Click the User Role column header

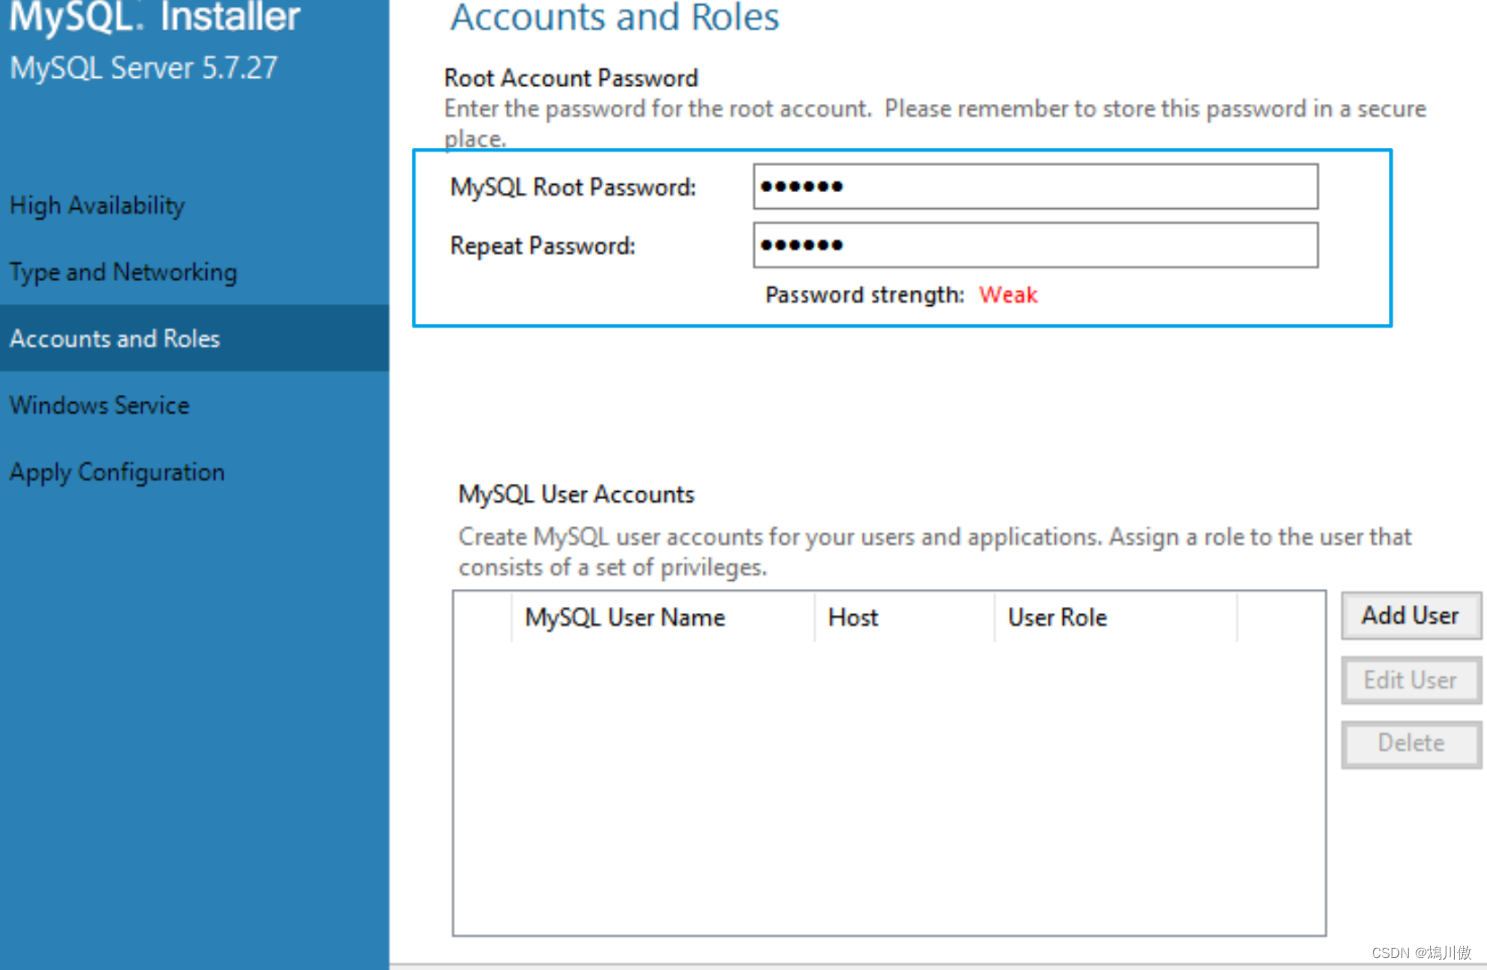(x=1115, y=617)
